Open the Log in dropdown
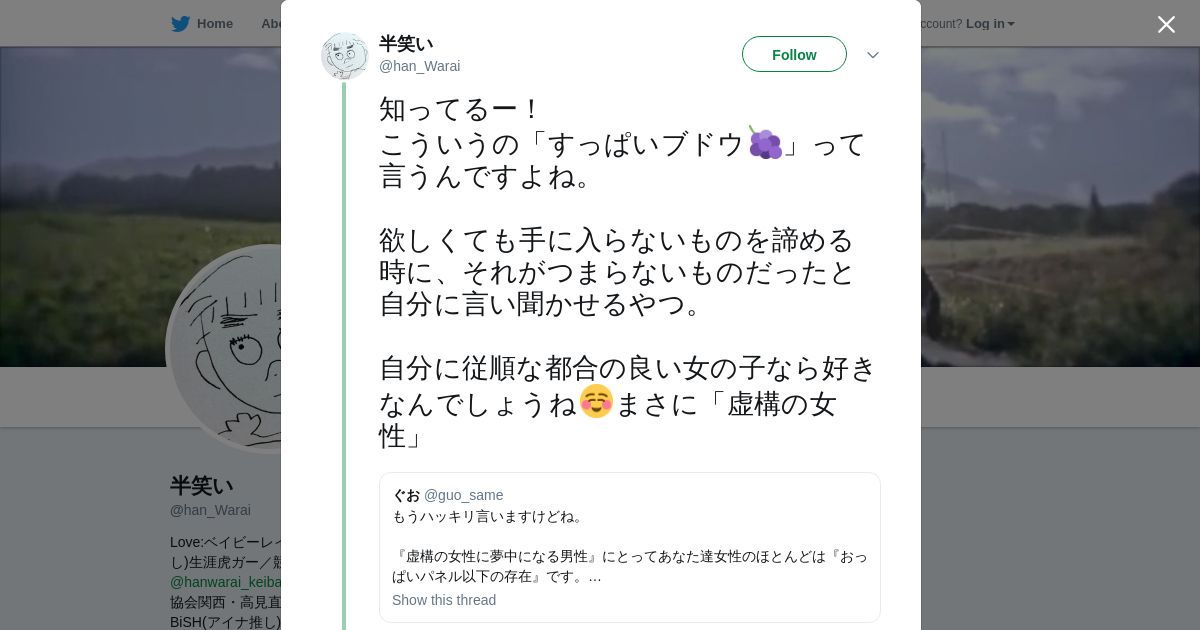The height and width of the screenshot is (630, 1200). pos(989,24)
